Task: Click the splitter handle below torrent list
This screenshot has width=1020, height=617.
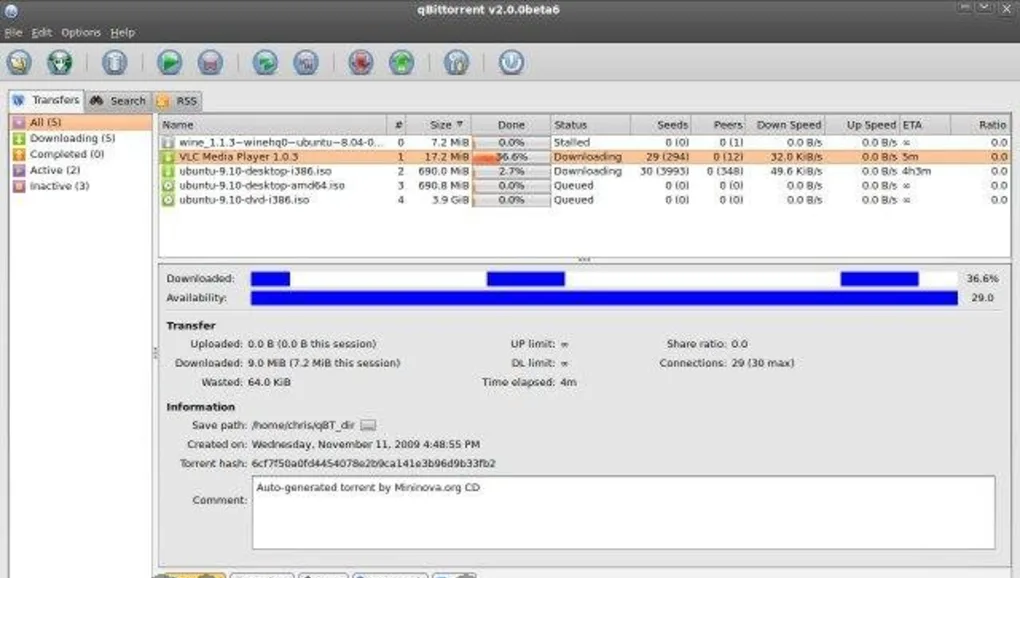Action: (x=584, y=260)
